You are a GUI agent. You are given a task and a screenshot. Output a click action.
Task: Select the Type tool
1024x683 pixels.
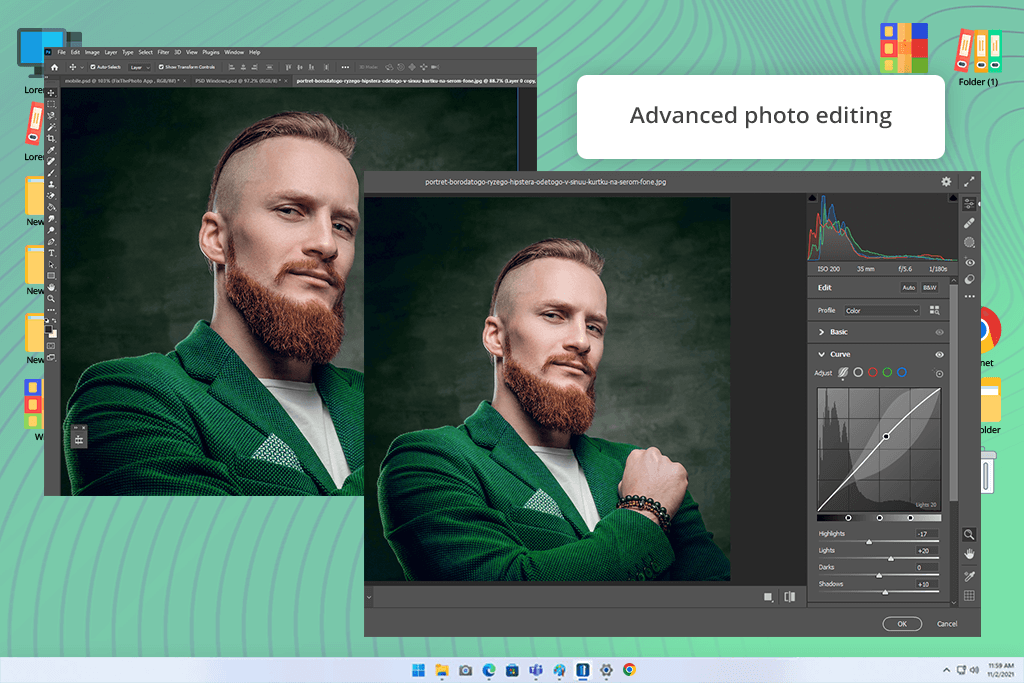[51, 253]
